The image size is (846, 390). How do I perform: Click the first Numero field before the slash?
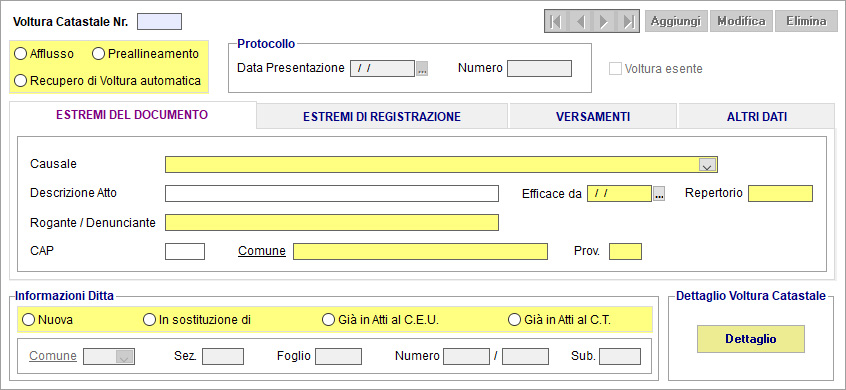pos(466,357)
